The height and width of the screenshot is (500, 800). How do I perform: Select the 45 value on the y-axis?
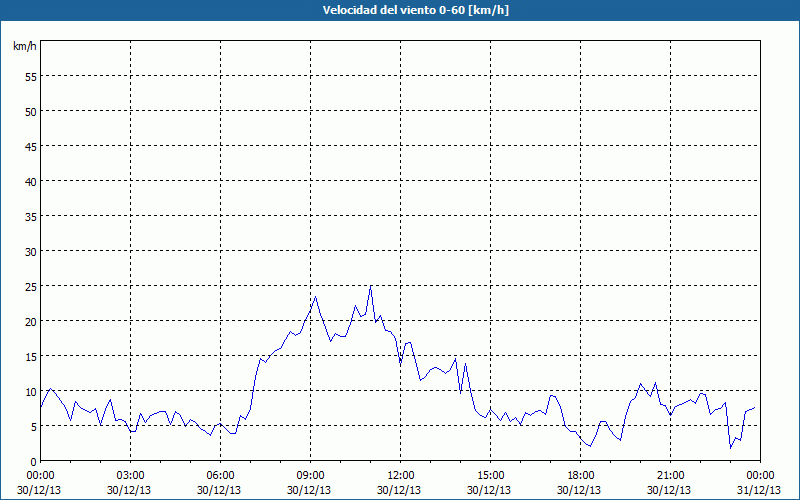31,146
